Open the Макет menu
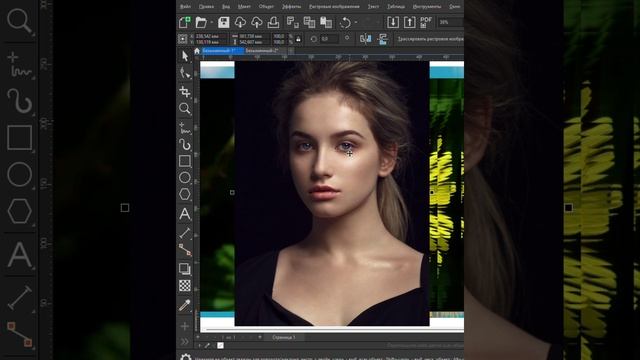Screen dimensions: 640x360 244,7
